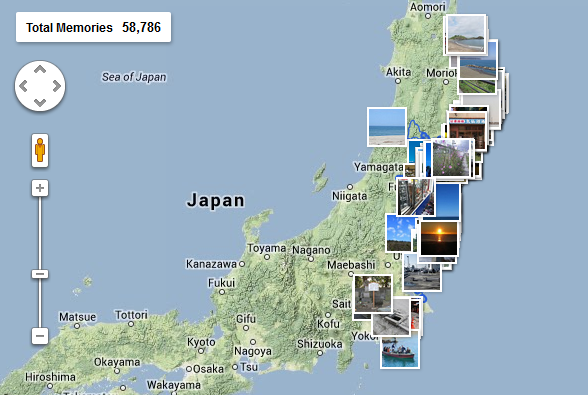Viewport: 588px width, 395px height.
Task: Select the orange Street View pegman
Action: pyautogui.click(x=40, y=150)
